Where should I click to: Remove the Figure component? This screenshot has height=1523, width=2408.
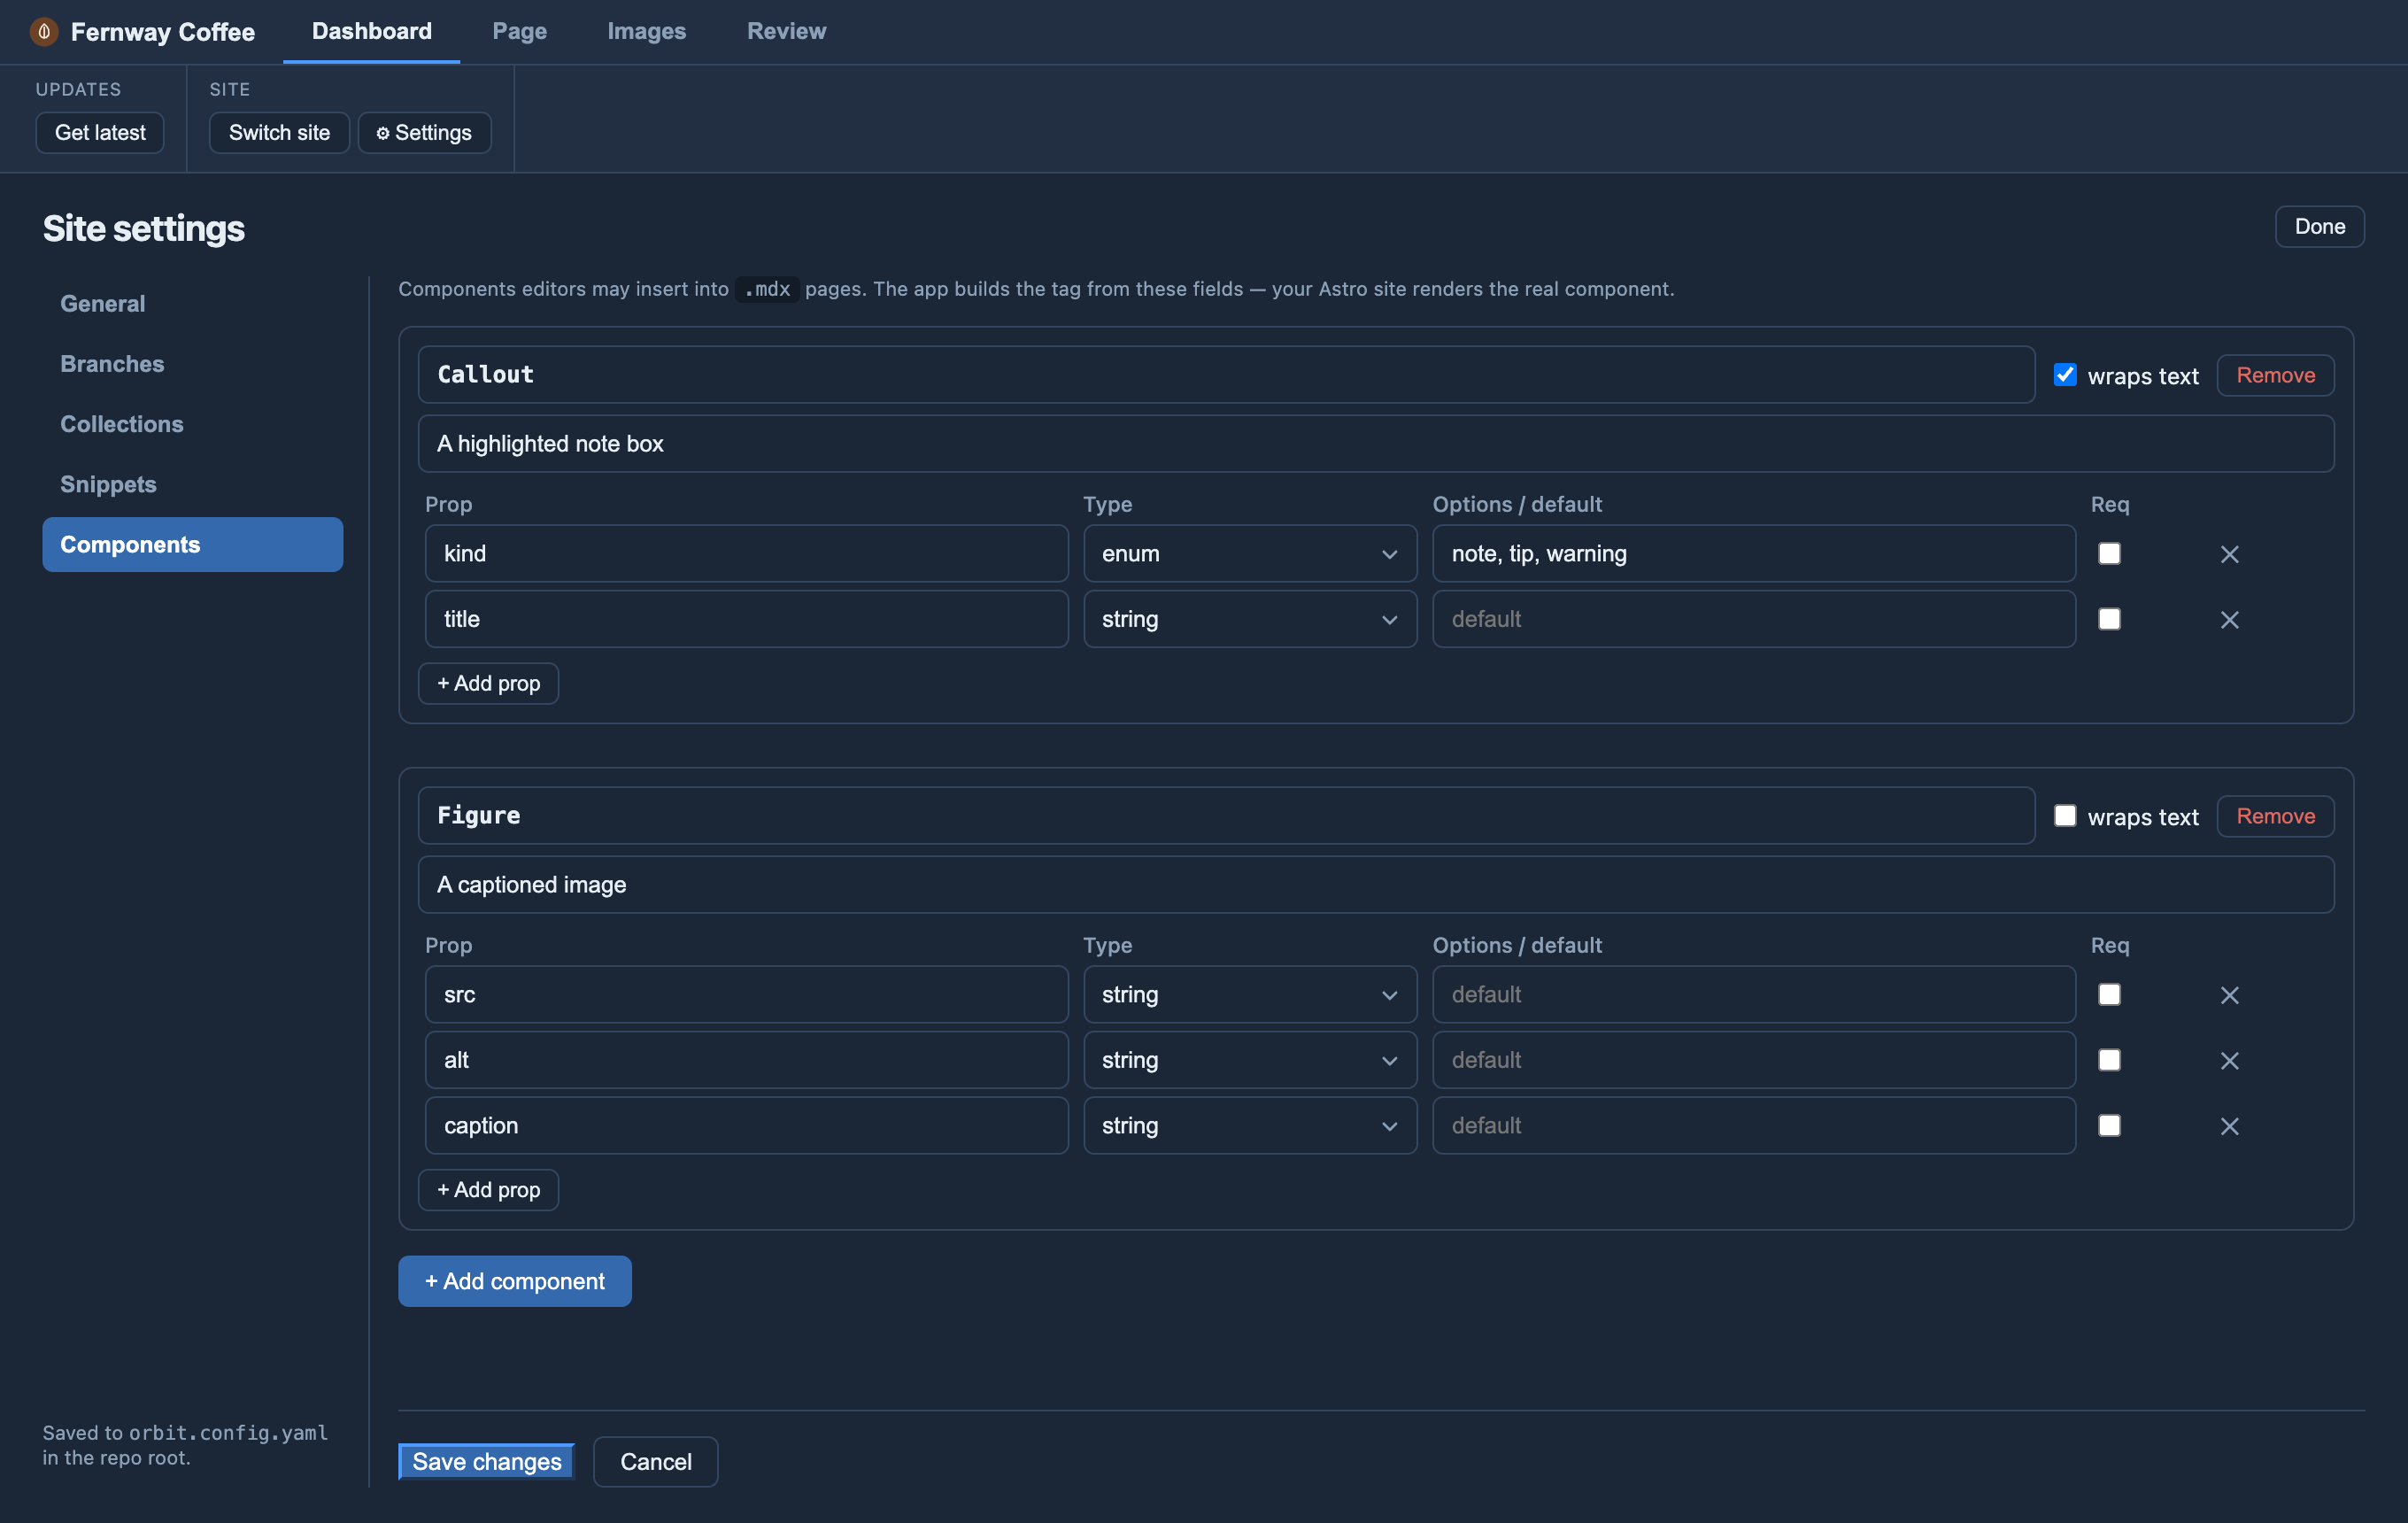2275,816
